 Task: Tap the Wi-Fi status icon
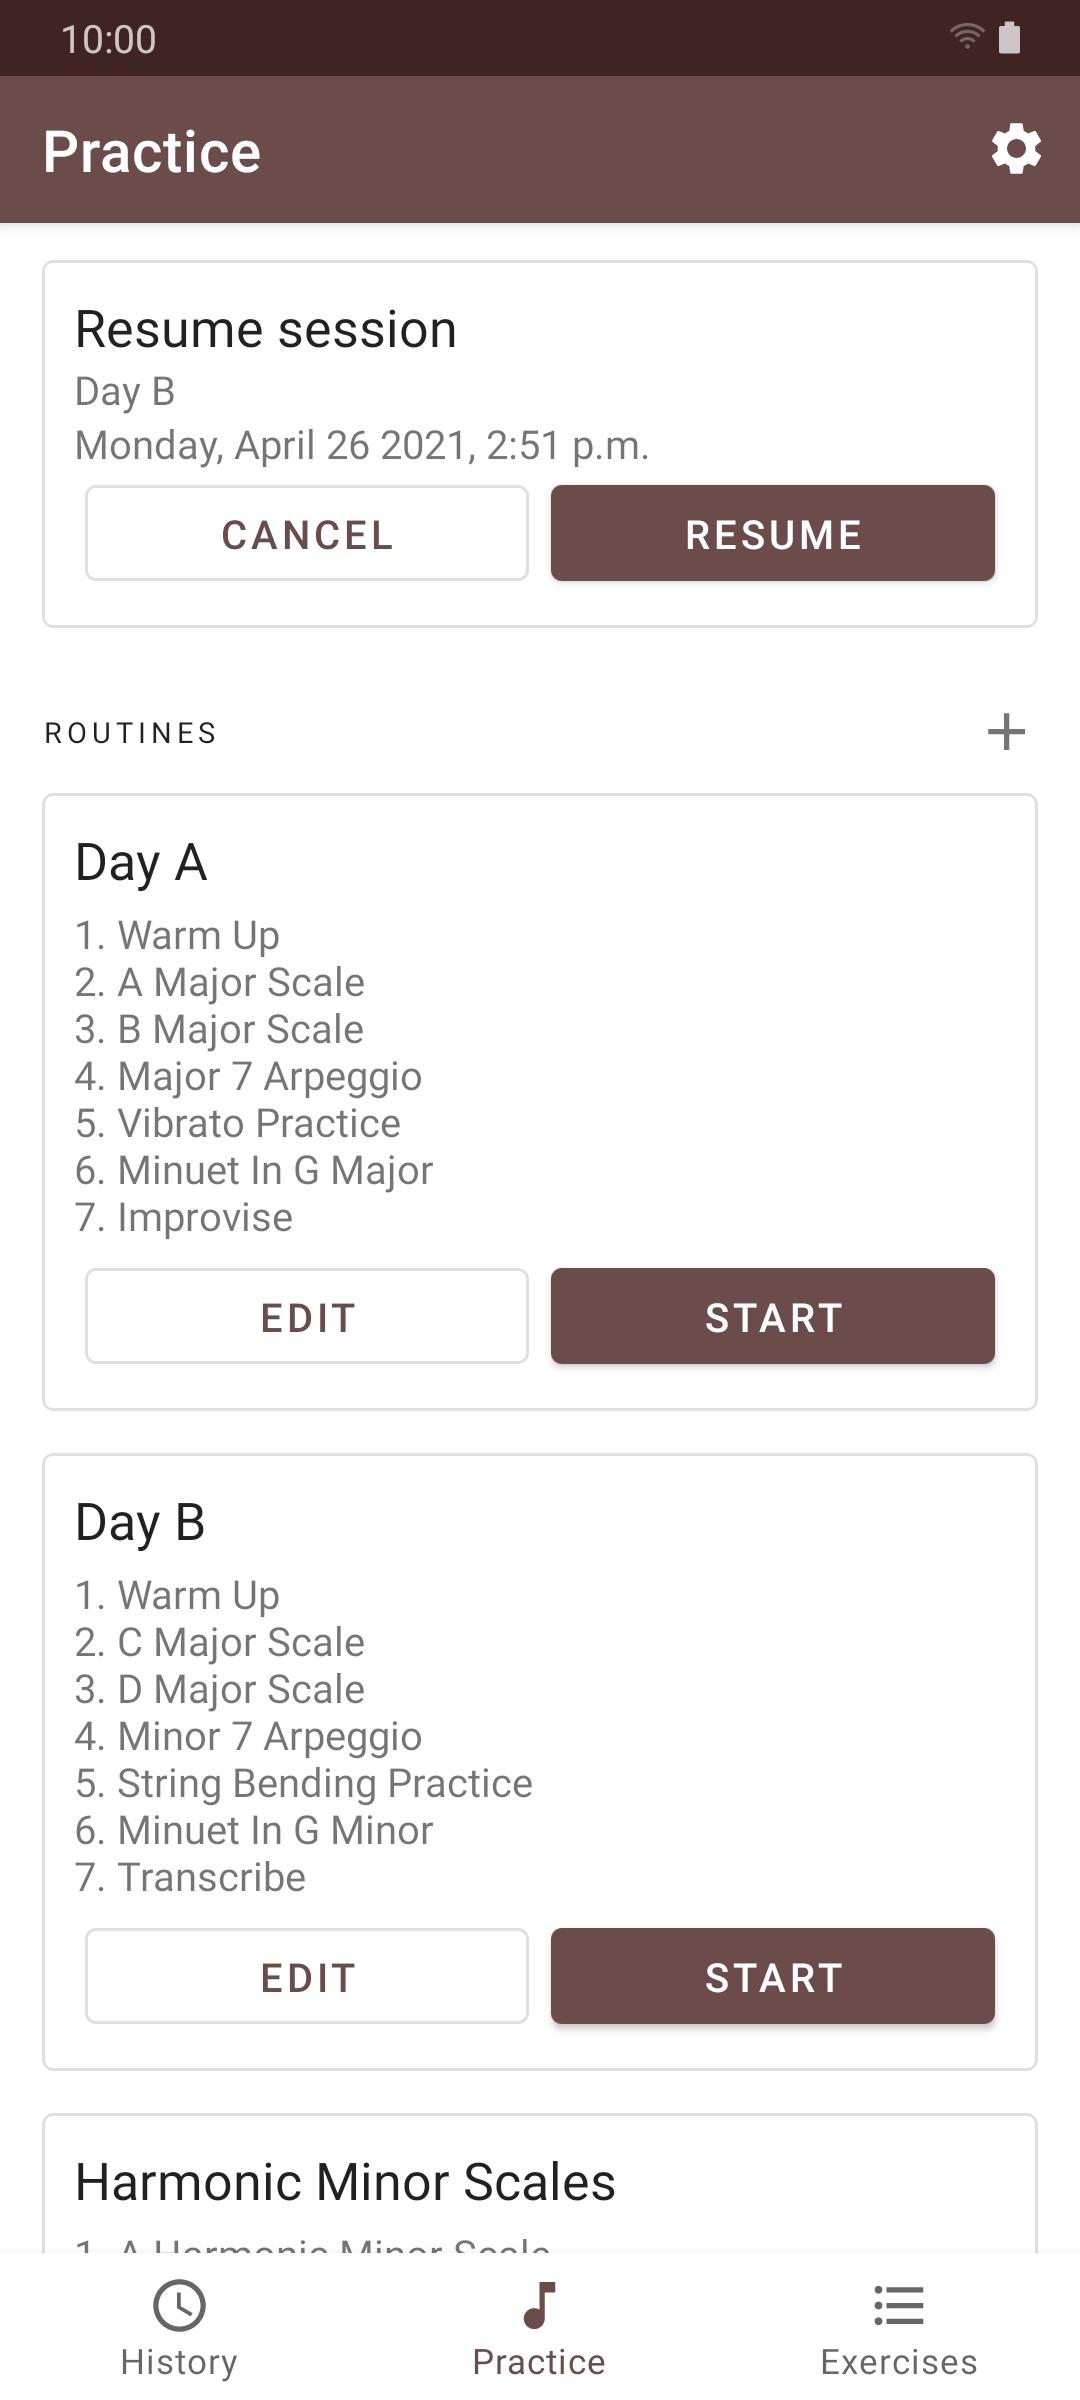click(966, 38)
